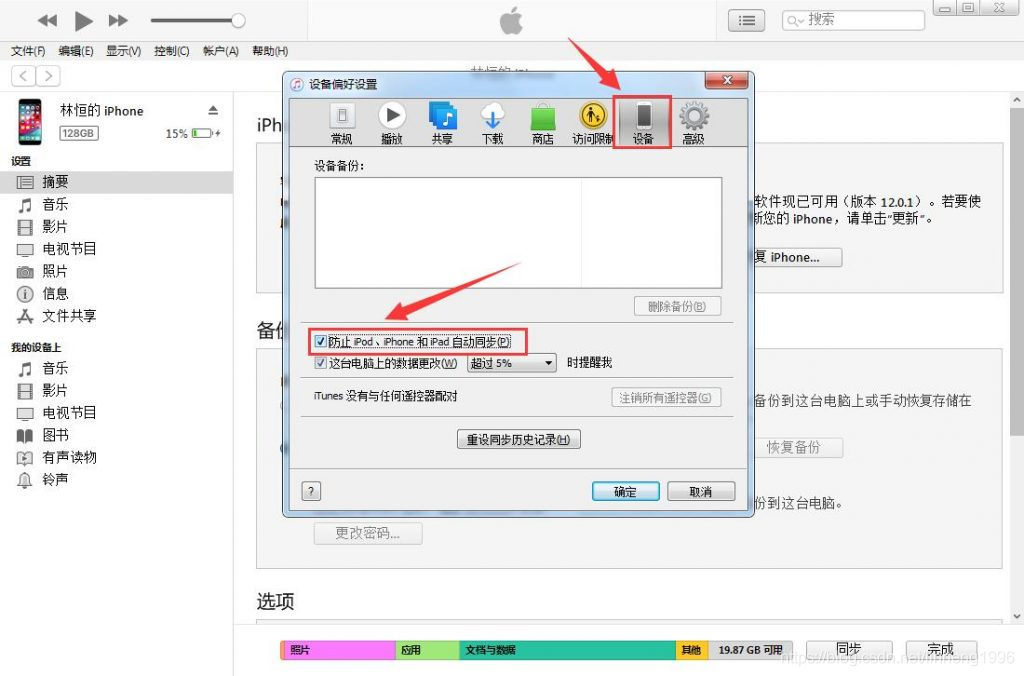Open the 播放 (Playback) preferences tab
The image size is (1024, 676).
point(392,123)
